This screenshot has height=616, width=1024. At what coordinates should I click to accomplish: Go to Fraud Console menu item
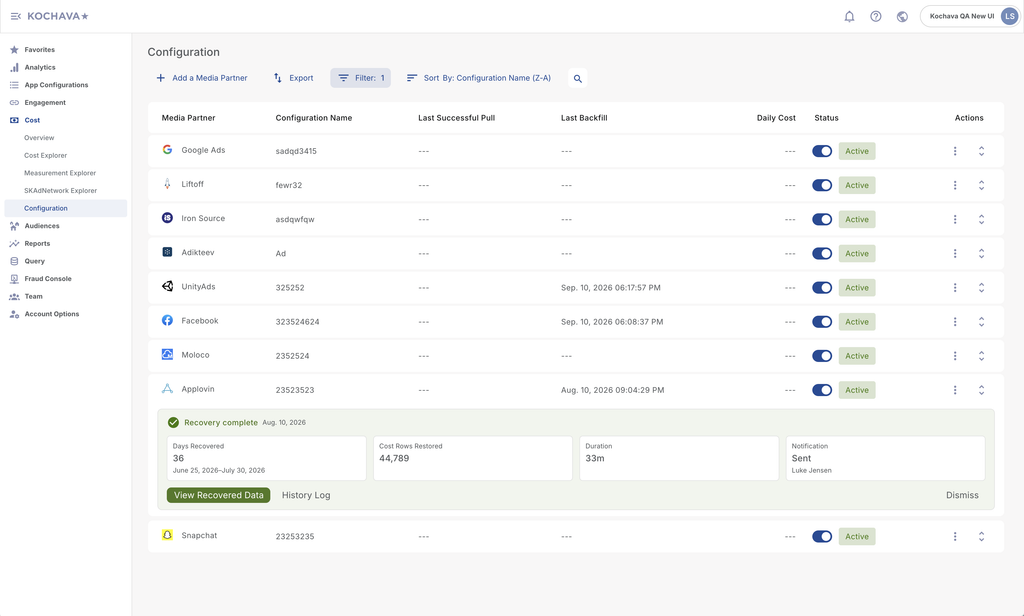[48, 279]
